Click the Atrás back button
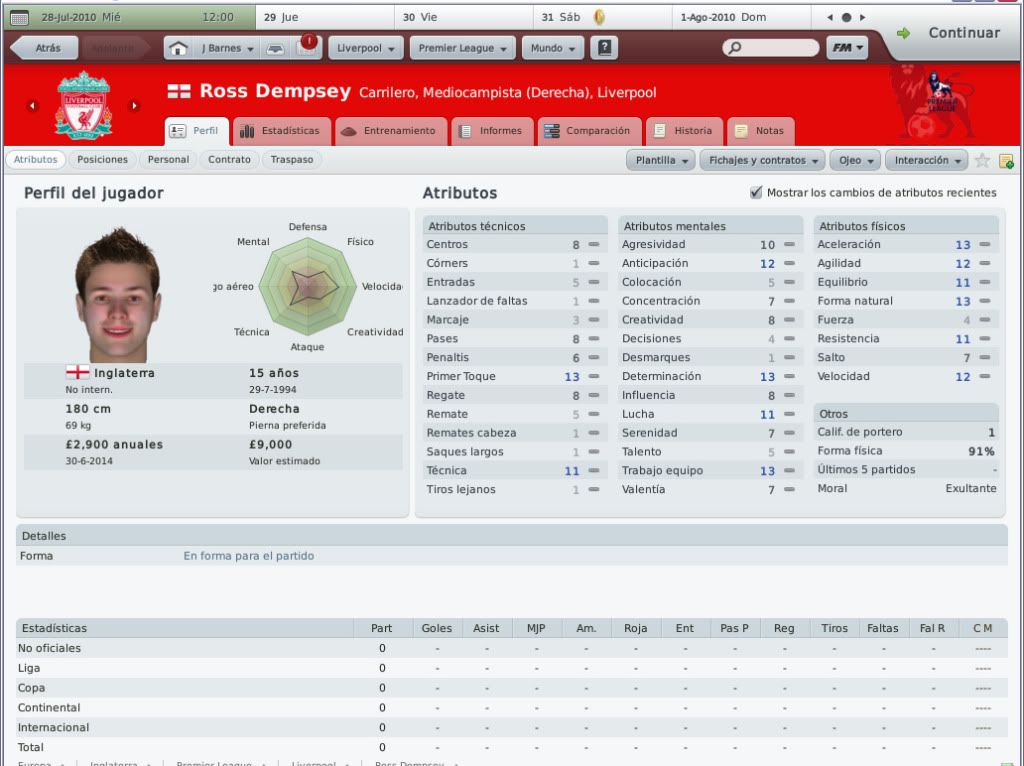Viewport: 1024px width, 766px height. (45, 48)
